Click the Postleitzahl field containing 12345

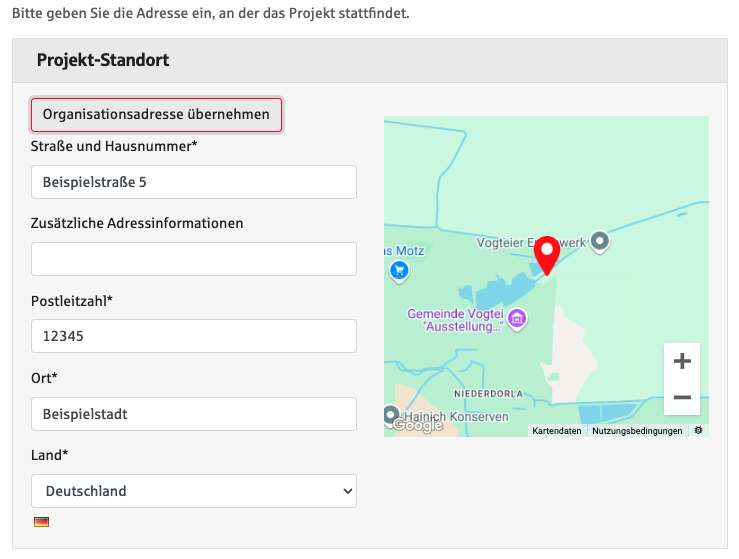pyautogui.click(x=194, y=336)
